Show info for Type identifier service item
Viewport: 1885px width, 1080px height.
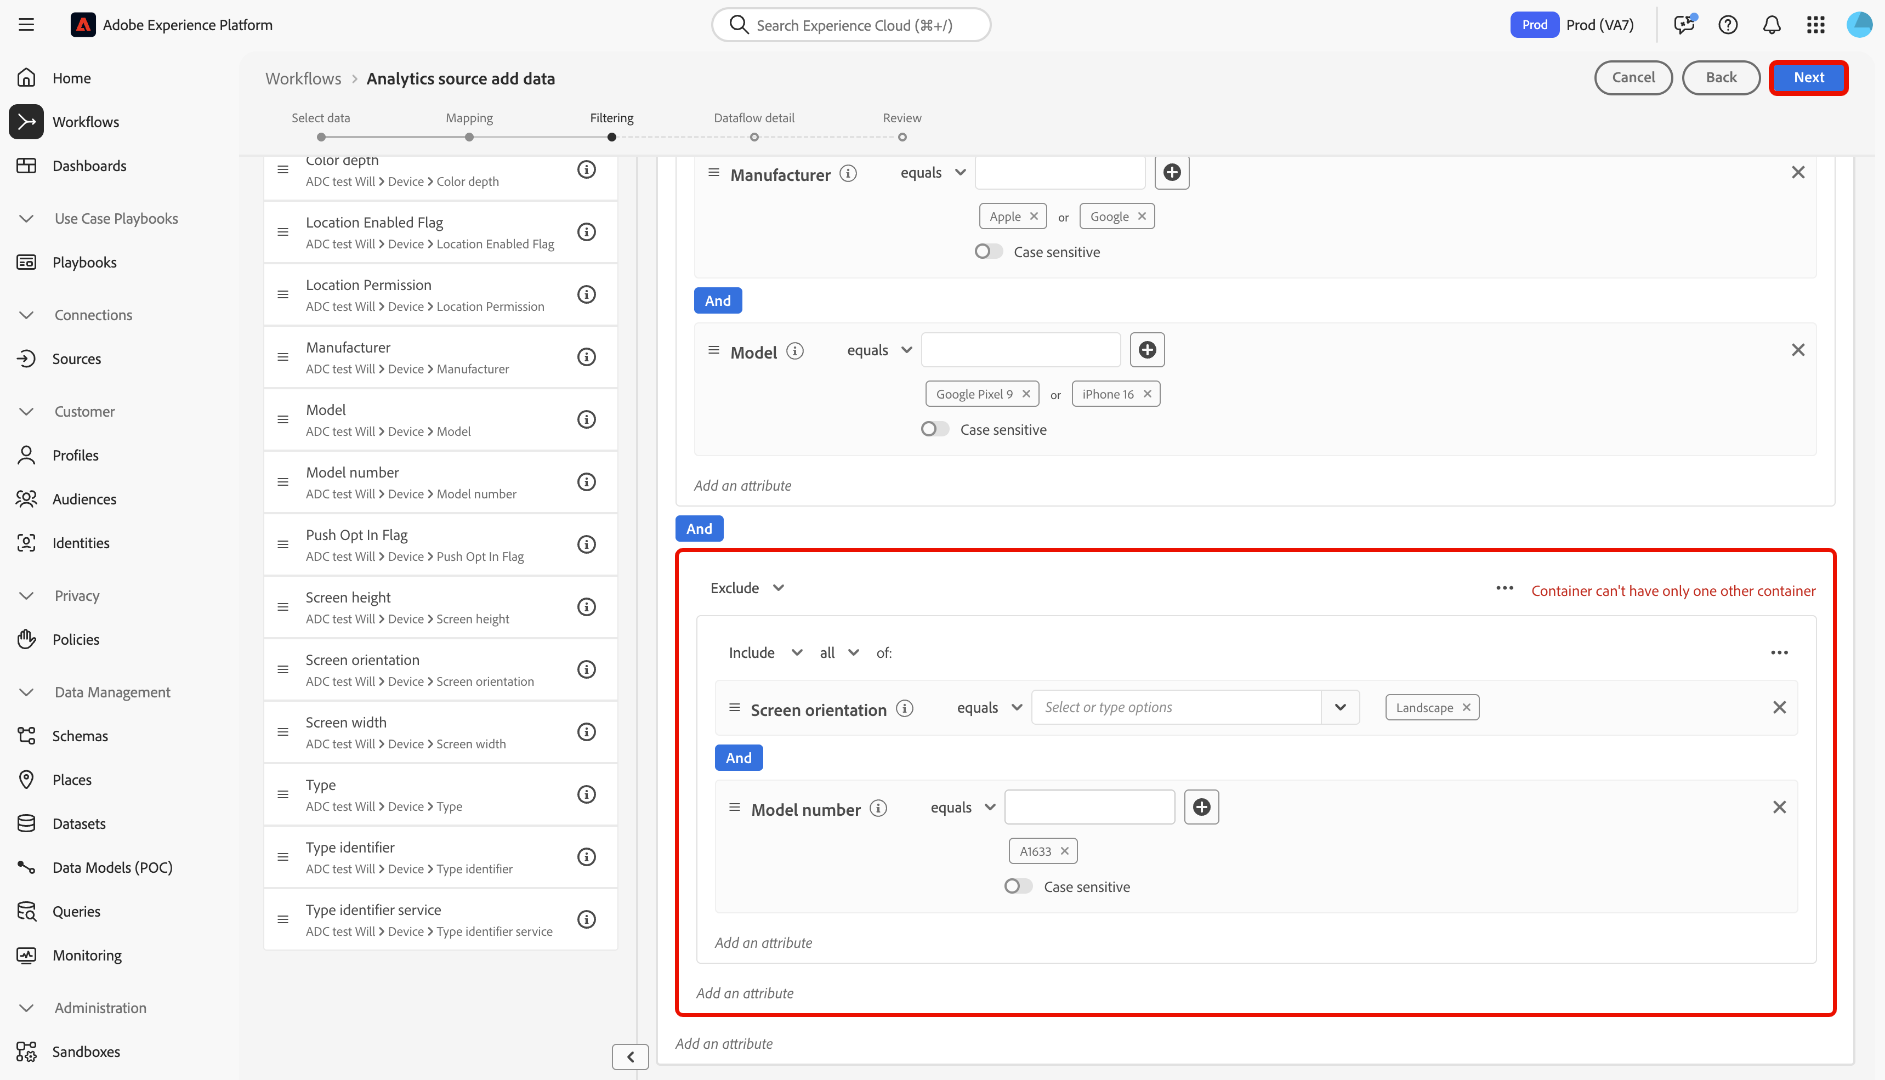[587, 920]
